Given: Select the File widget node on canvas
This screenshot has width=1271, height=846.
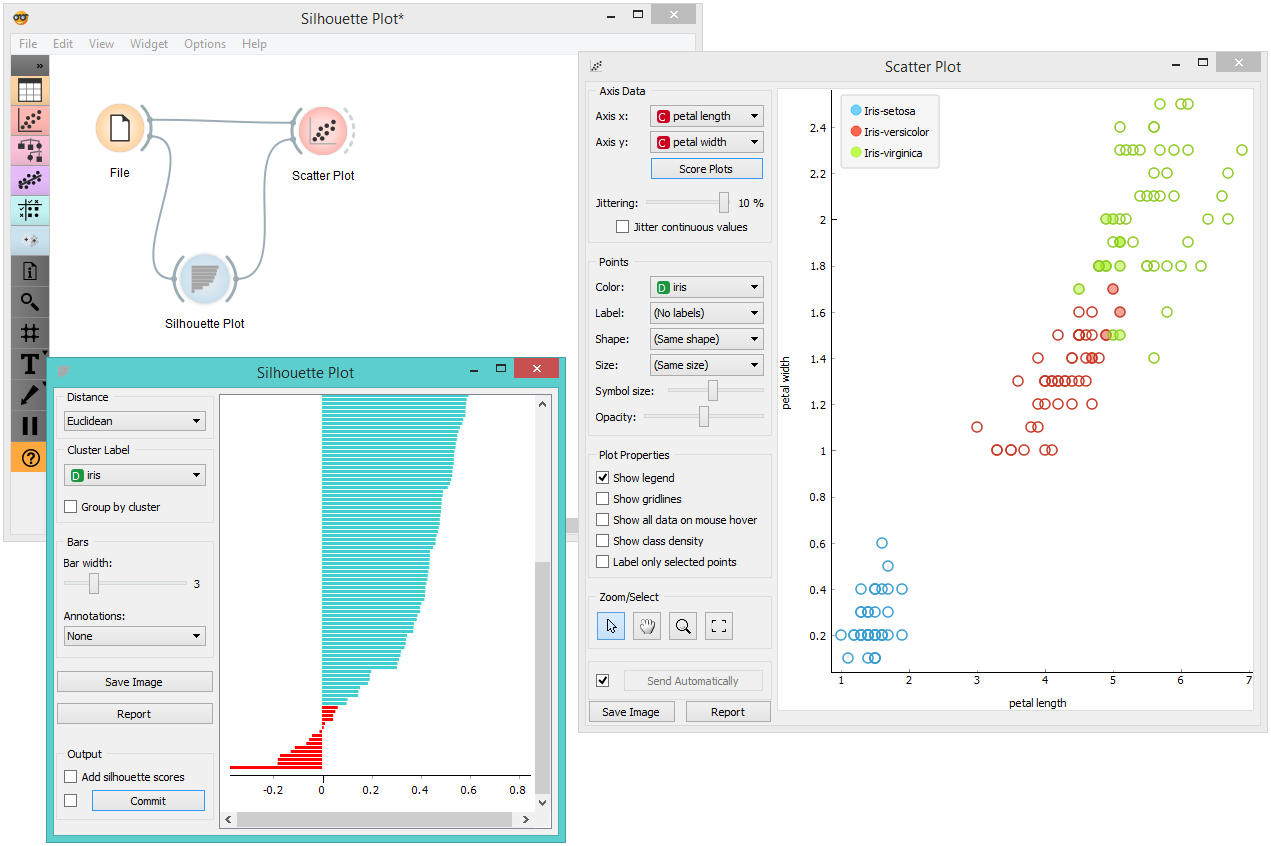Looking at the screenshot, I should coord(120,130).
